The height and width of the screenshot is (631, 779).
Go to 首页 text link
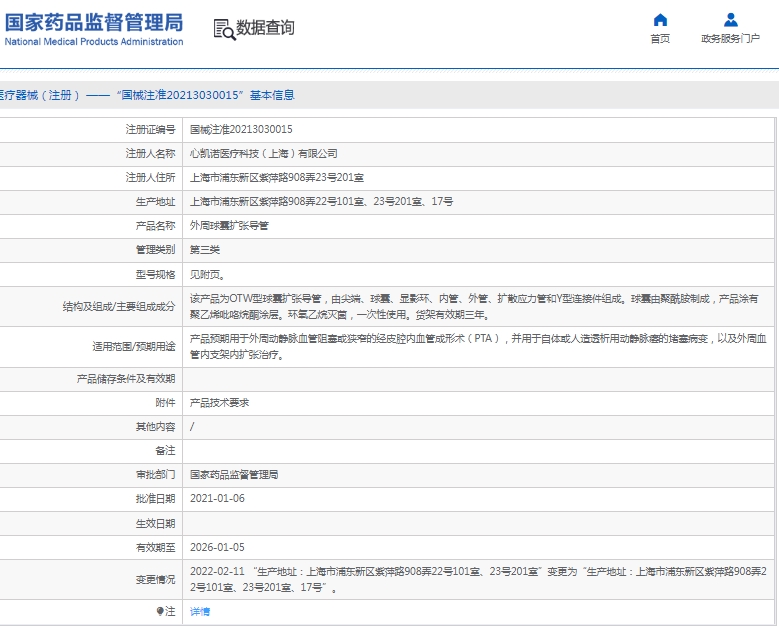click(660, 39)
